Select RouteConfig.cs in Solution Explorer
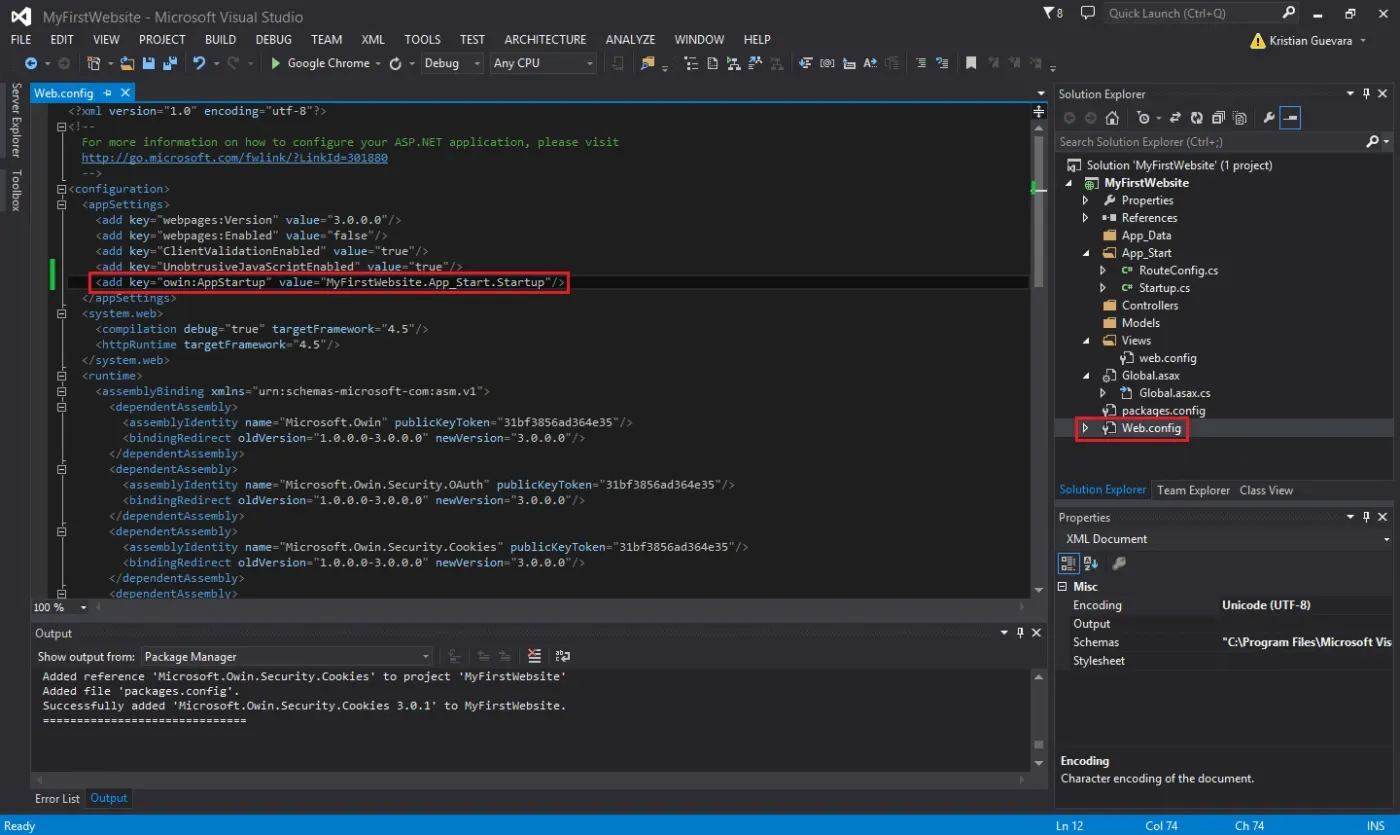The height and width of the screenshot is (835, 1400). (1178, 270)
